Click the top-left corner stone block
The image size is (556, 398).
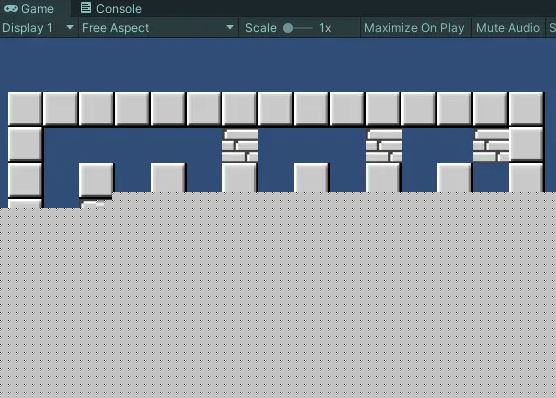pyautogui.click(x=25, y=109)
